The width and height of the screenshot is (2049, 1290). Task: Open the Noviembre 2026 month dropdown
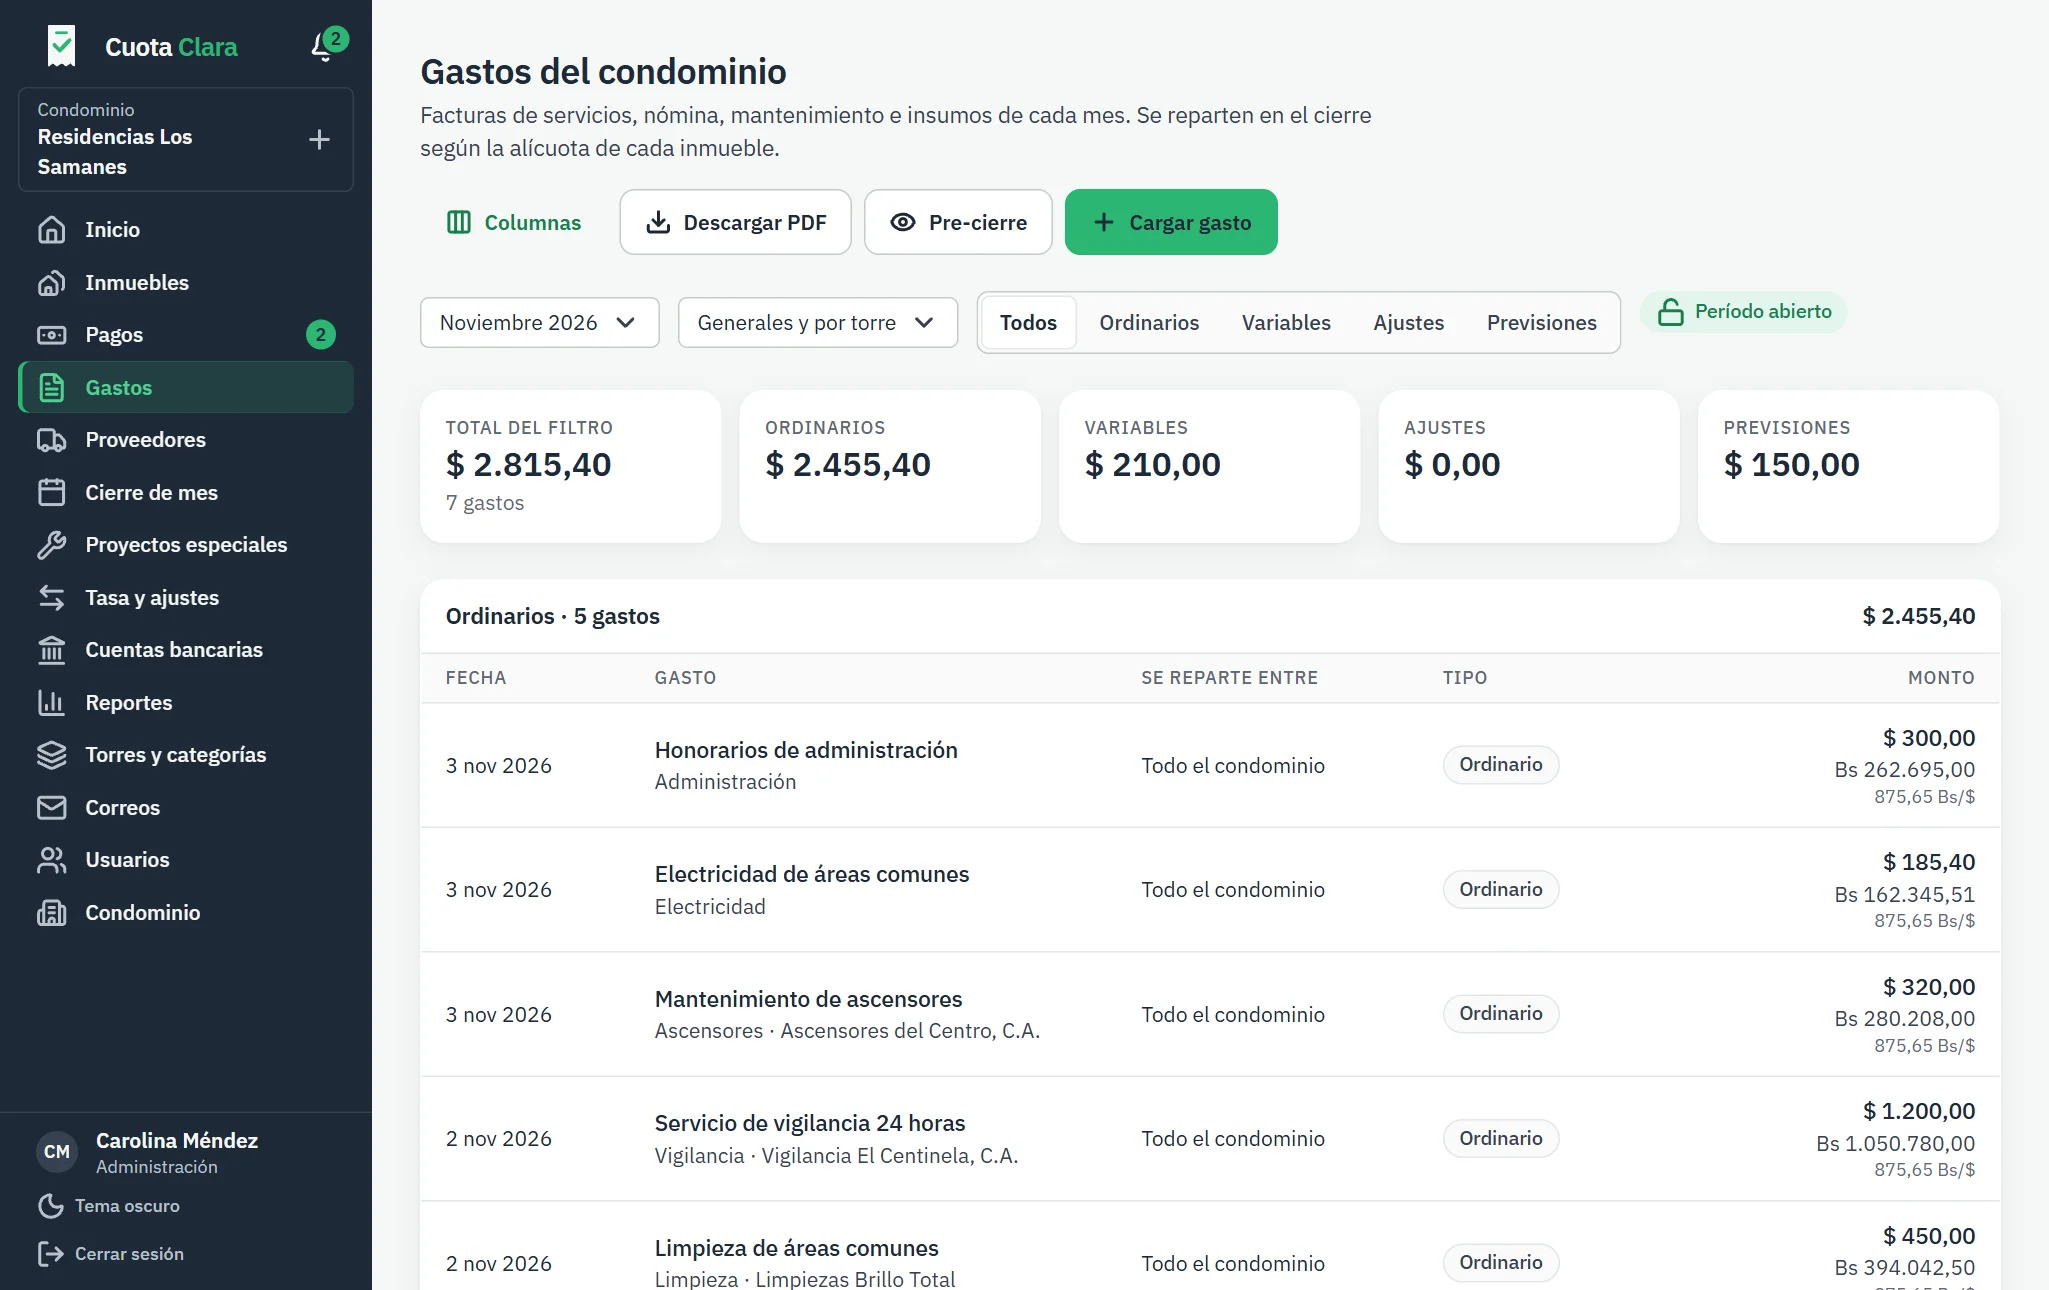pos(539,323)
